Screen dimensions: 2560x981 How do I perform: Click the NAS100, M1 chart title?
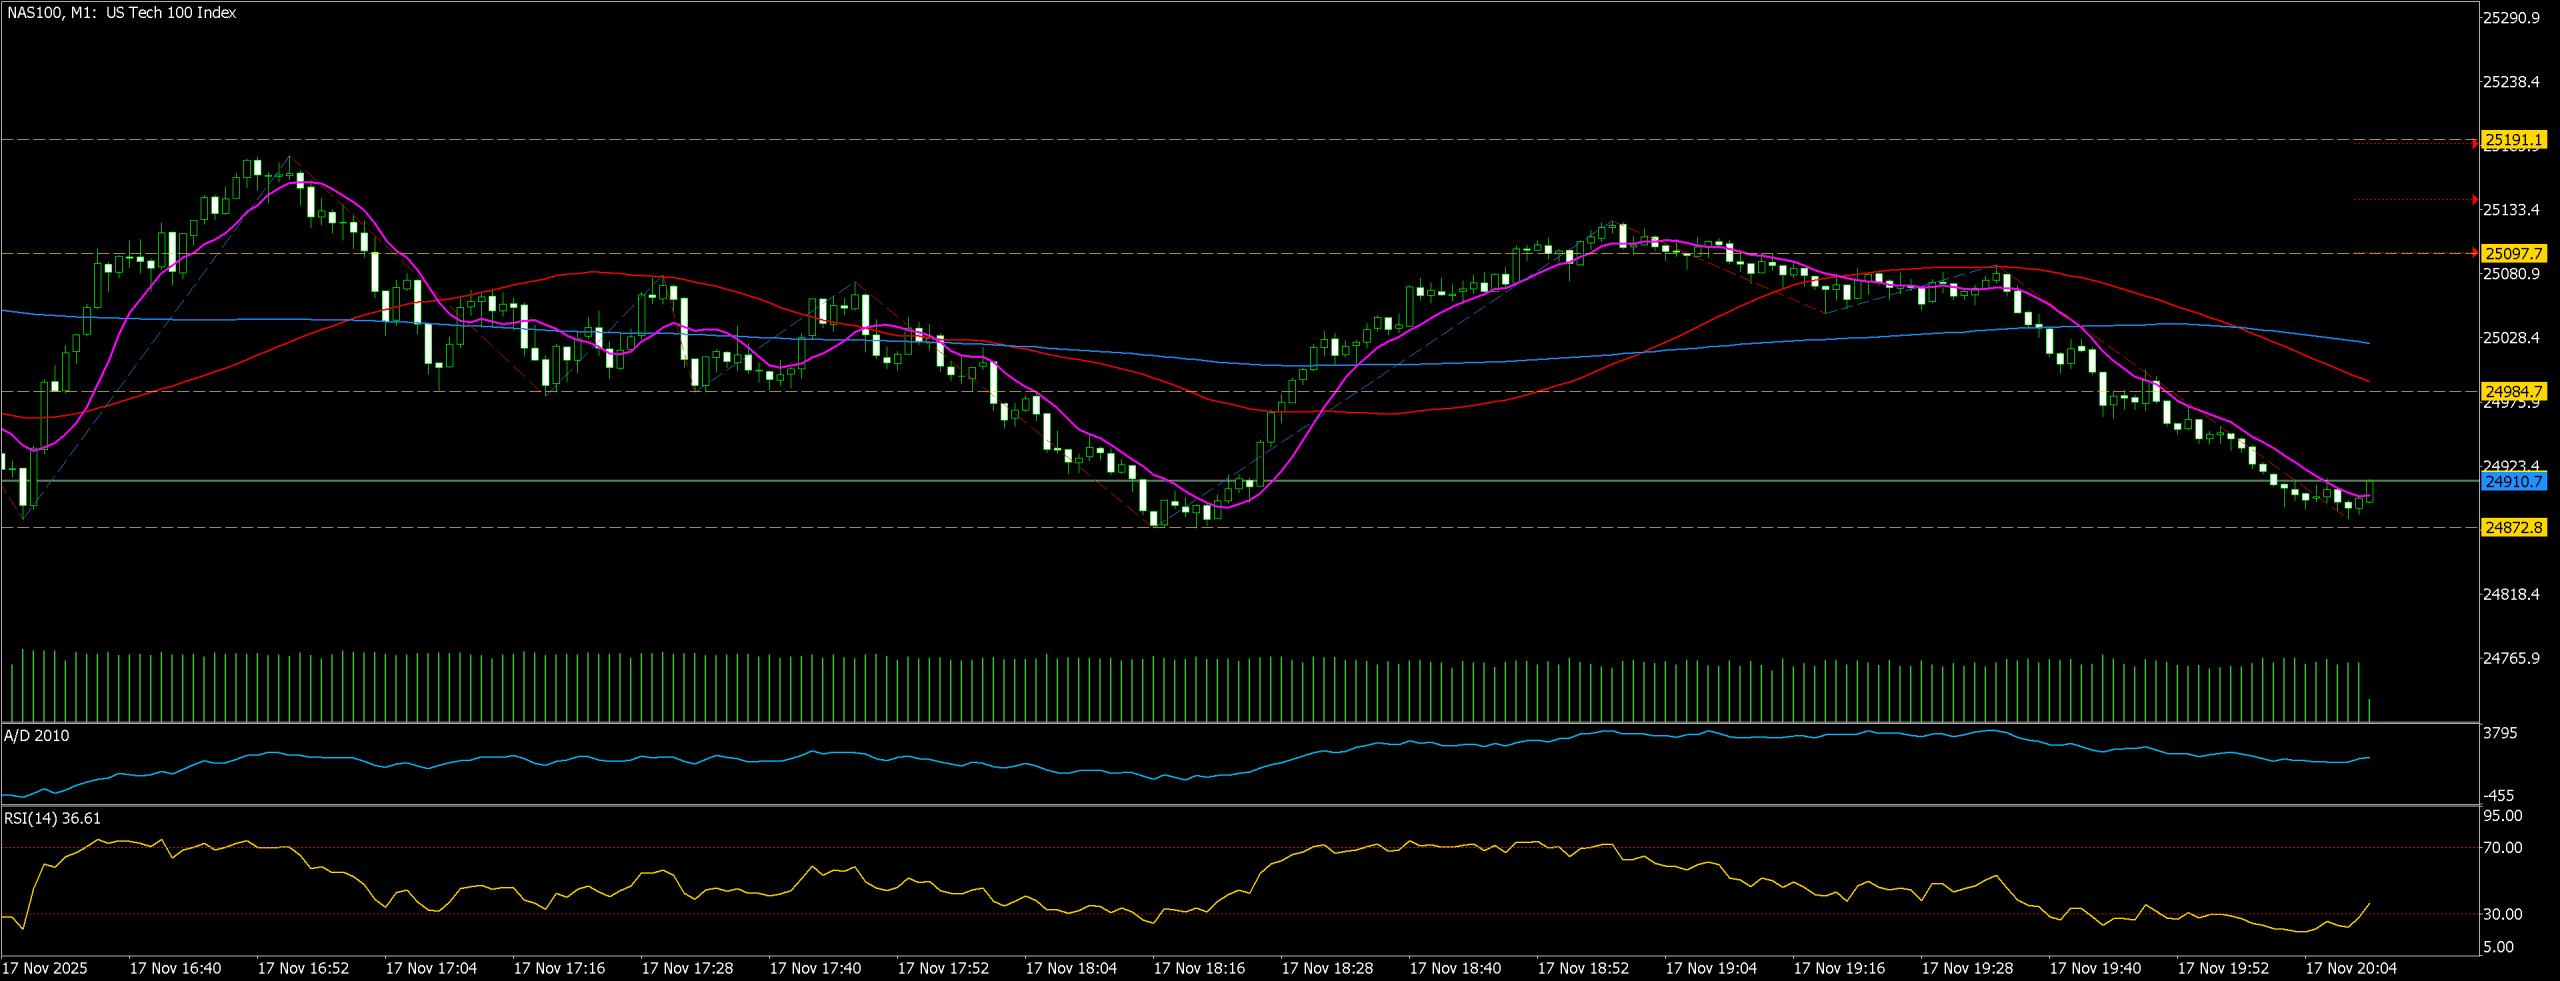[x=121, y=13]
